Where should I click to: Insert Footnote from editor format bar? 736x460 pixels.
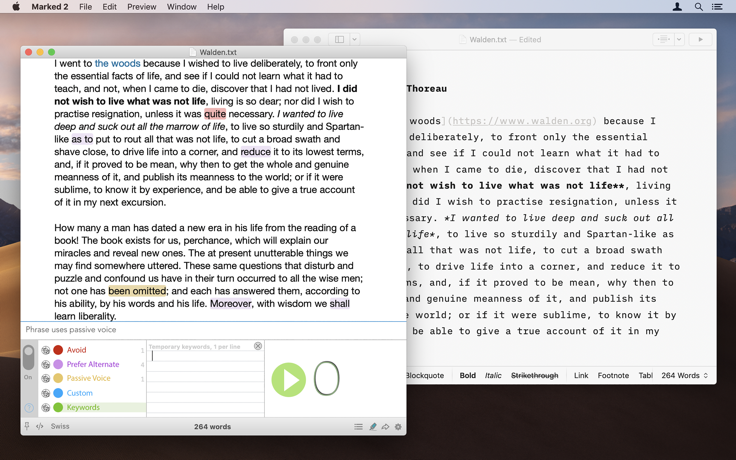point(613,376)
